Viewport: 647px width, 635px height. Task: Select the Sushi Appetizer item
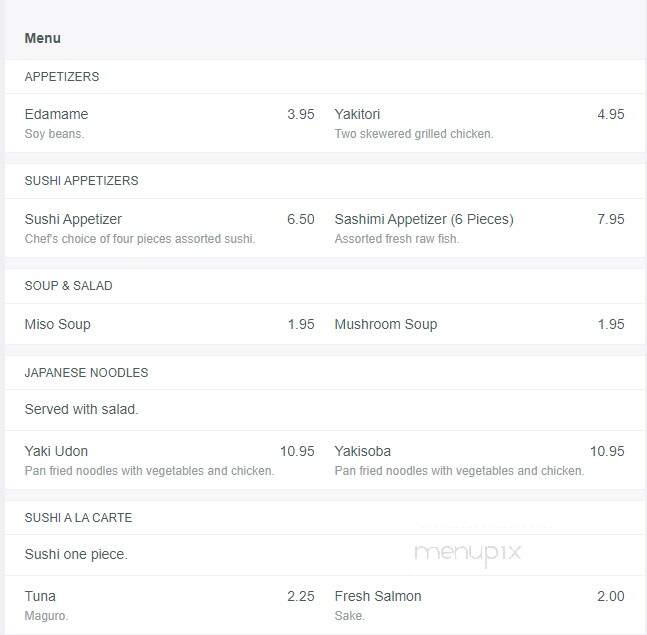point(73,219)
